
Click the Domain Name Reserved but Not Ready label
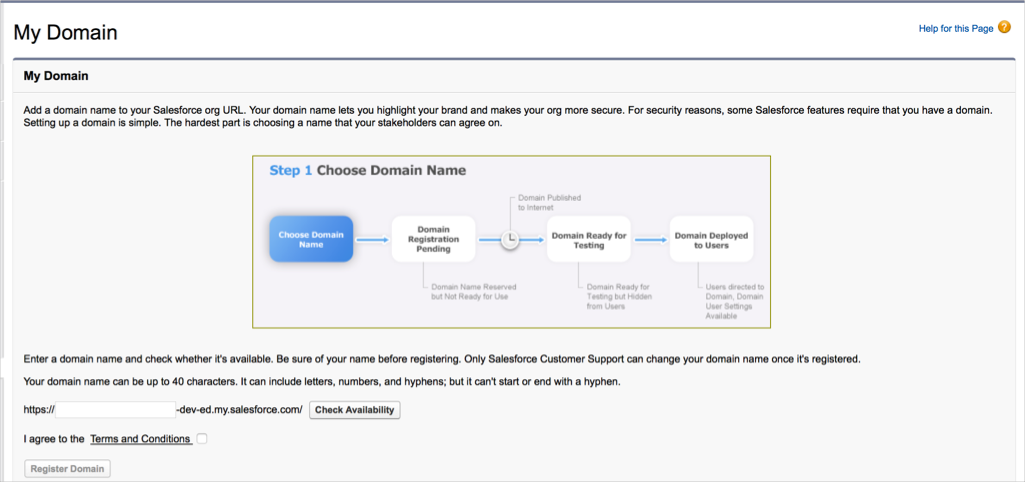coord(473,292)
